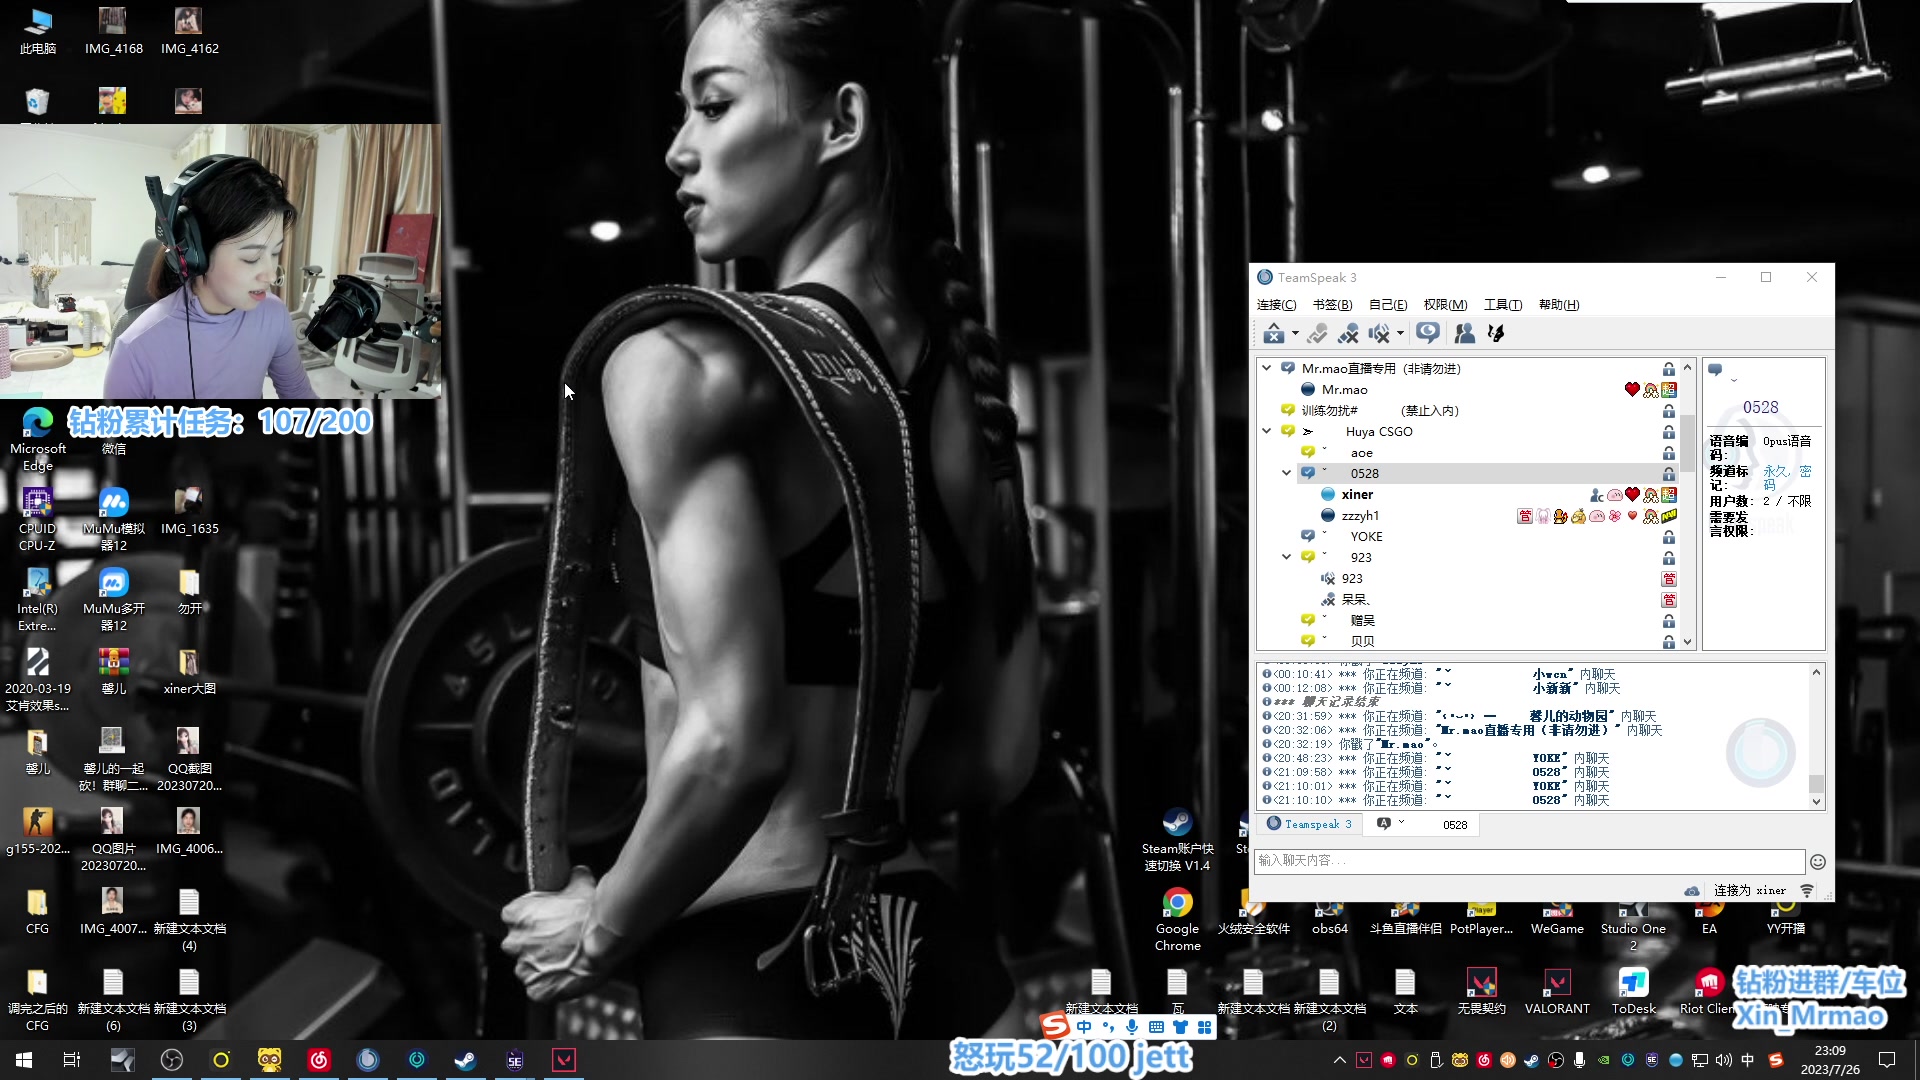Click the Task View taskbar button
This screenshot has width=1920, height=1080.
pyautogui.click(x=72, y=1060)
